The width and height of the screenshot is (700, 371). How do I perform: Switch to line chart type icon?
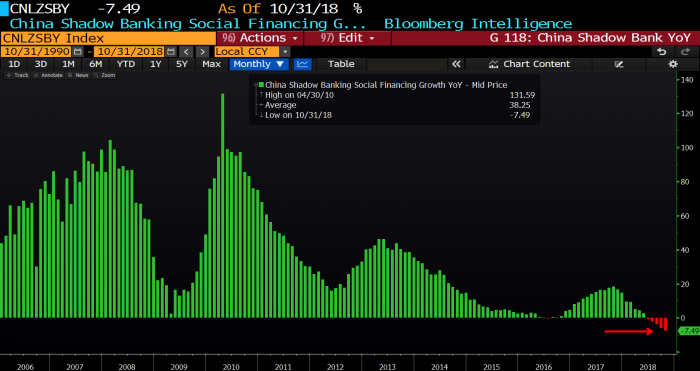[303, 64]
